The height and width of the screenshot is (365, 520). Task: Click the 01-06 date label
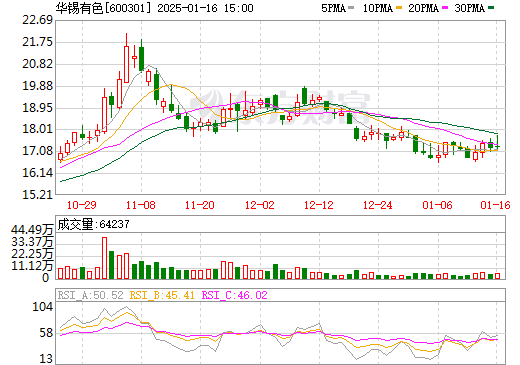[x=437, y=205]
